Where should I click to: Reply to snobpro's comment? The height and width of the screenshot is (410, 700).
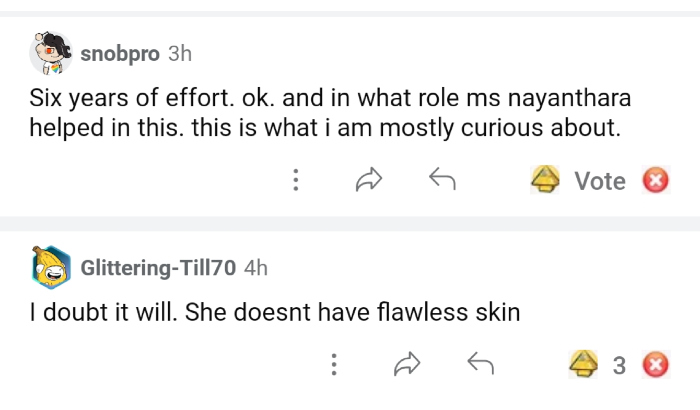tap(442, 180)
